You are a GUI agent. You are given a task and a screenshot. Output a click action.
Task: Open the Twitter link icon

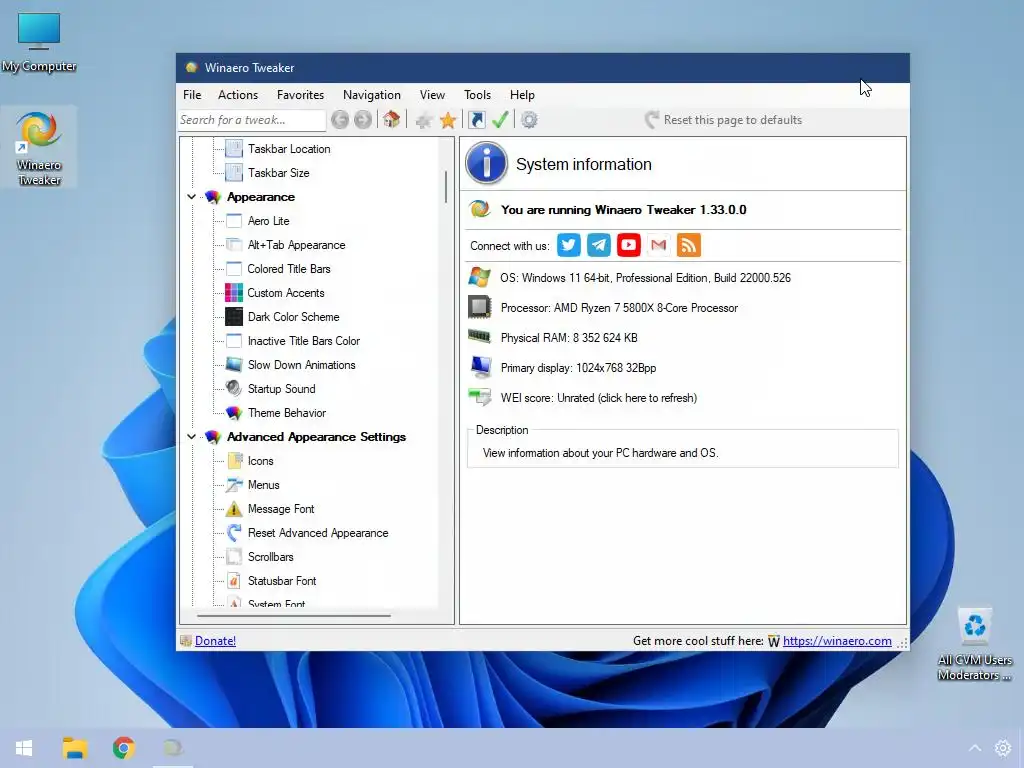[x=569, y=246]
